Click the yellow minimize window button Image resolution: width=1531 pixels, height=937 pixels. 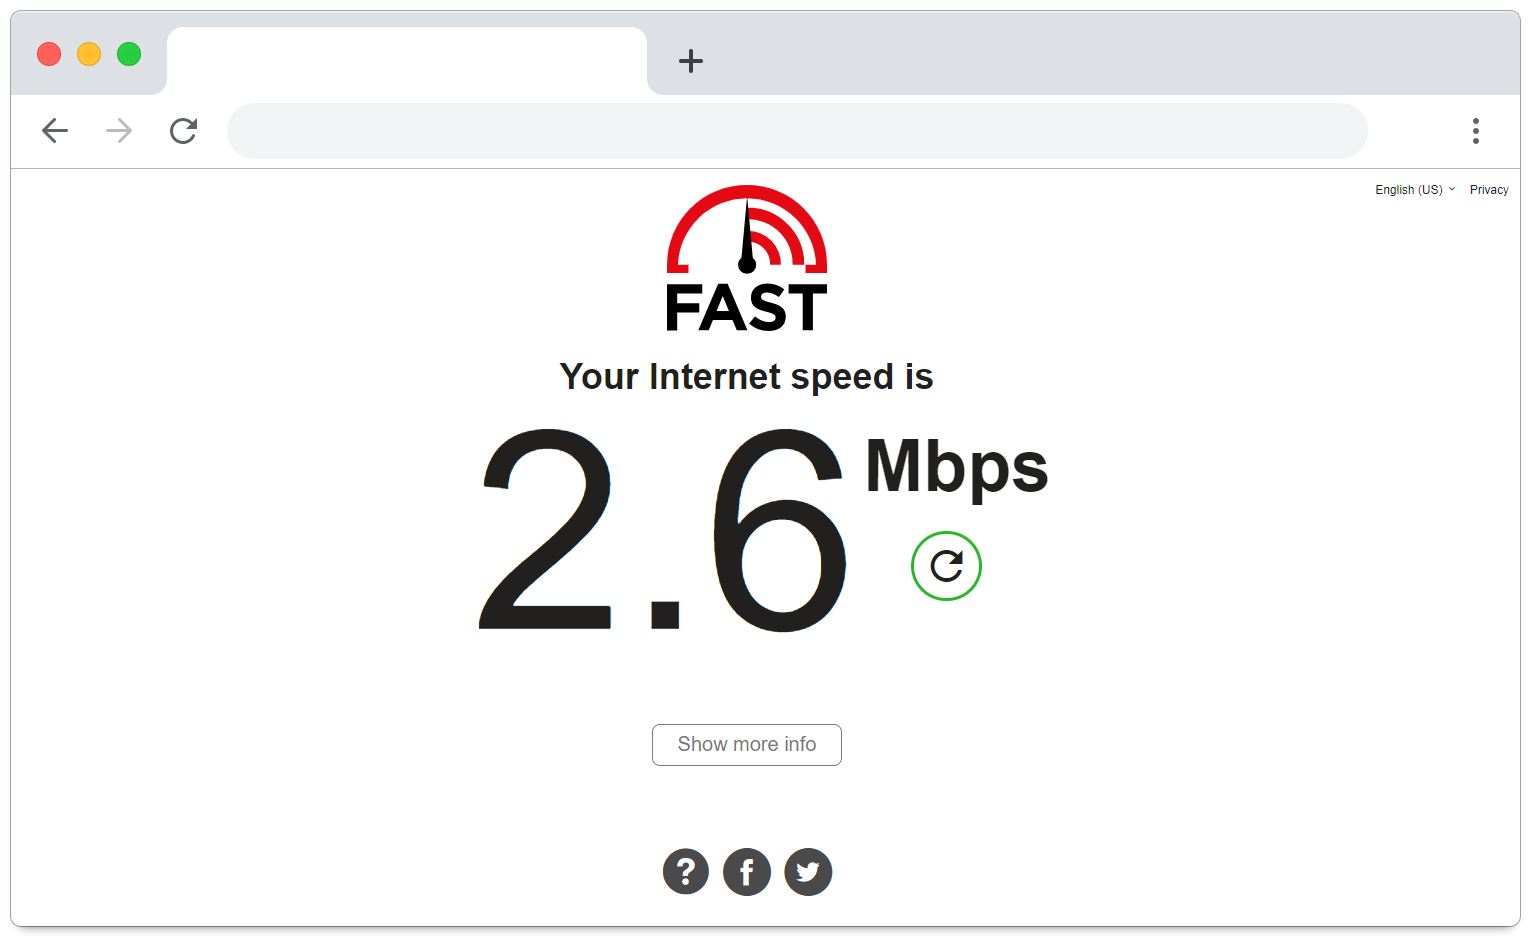point(89,54)
